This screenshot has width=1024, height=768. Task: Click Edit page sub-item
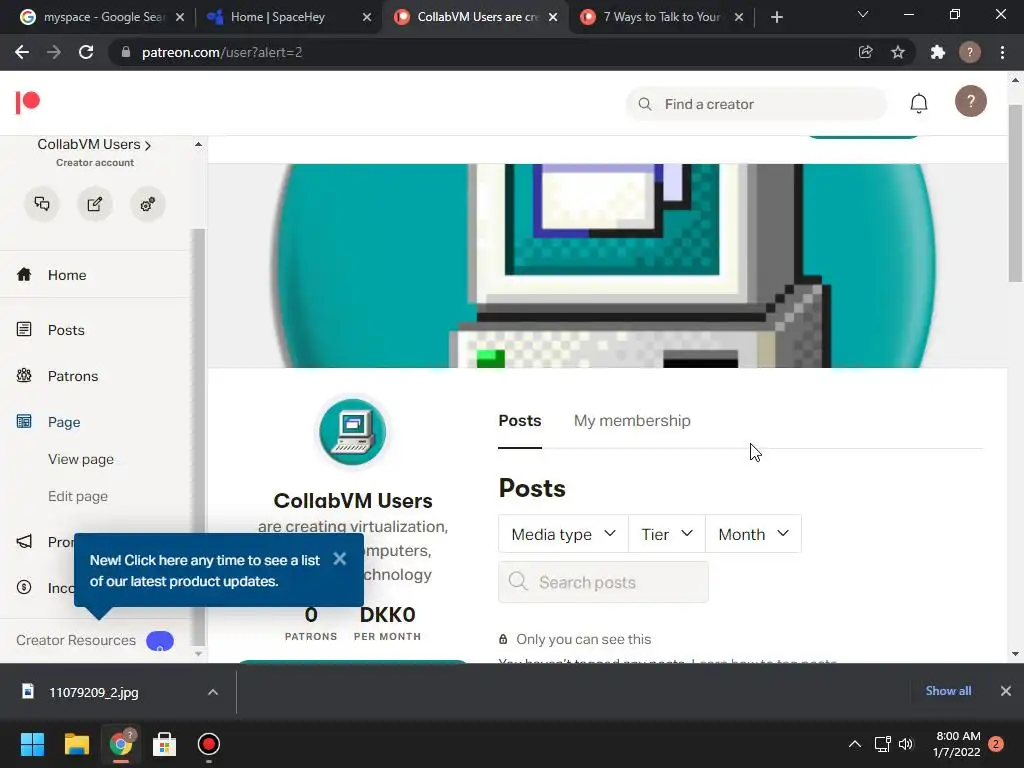pos(78,496)
